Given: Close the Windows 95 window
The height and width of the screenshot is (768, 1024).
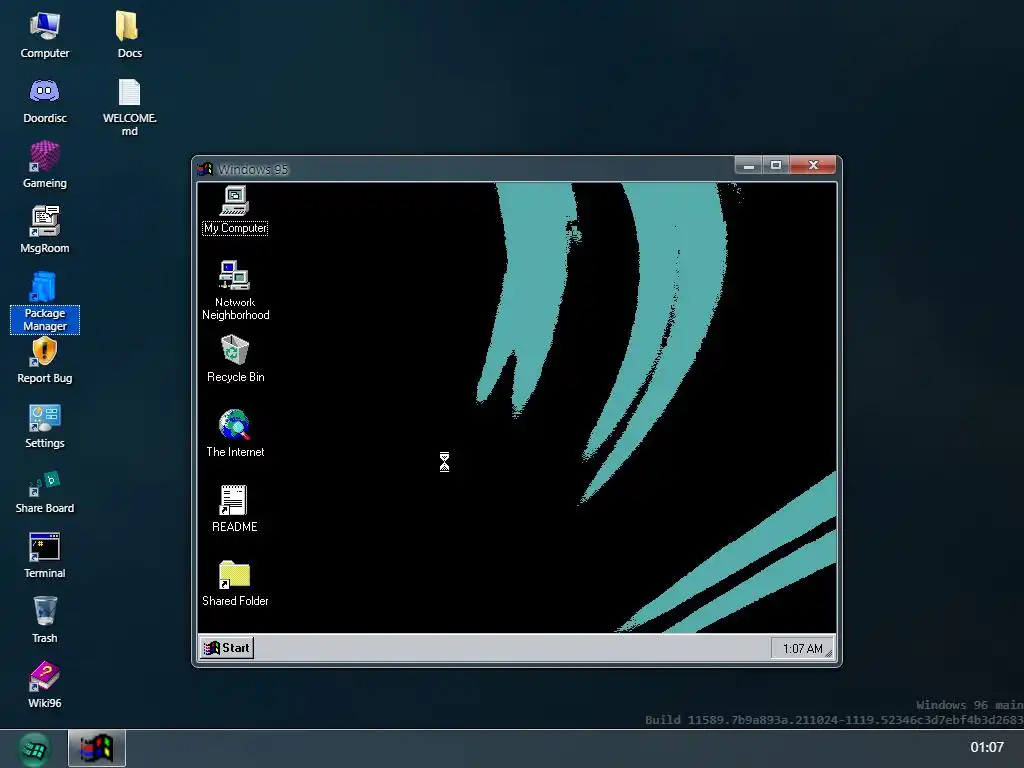Looking at the screenshot, I should coord(813,165).
